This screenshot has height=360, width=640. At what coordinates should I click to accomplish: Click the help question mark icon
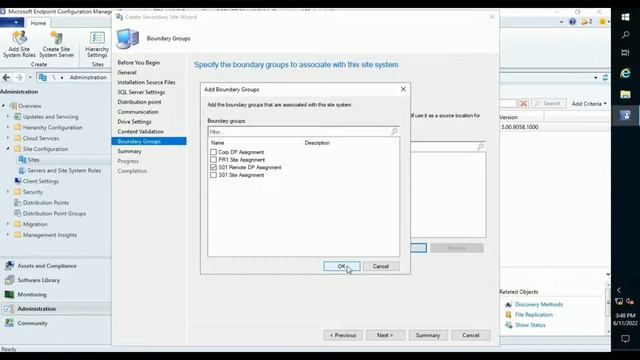(x=573, y=22)
